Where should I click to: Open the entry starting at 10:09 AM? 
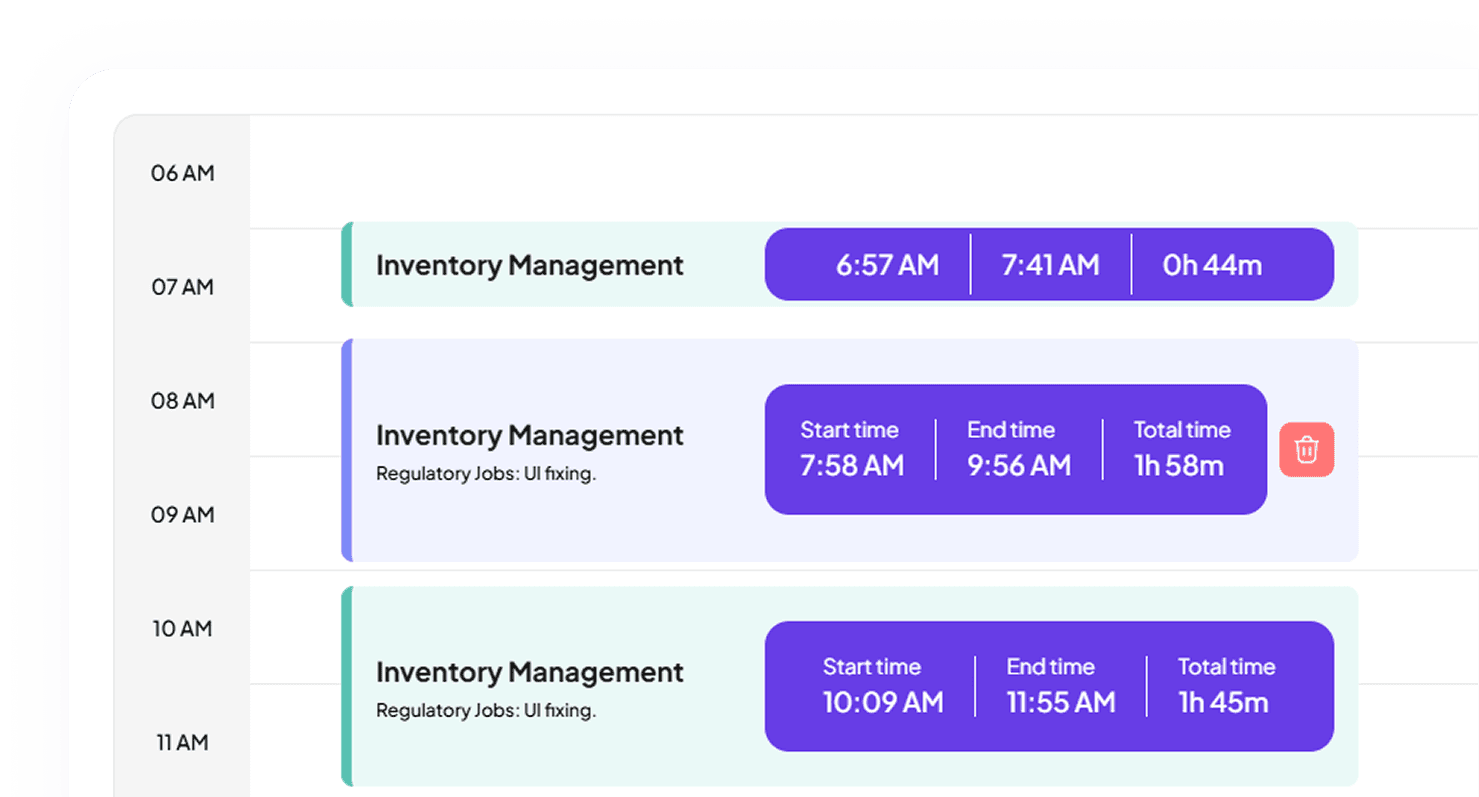(850, 686)
